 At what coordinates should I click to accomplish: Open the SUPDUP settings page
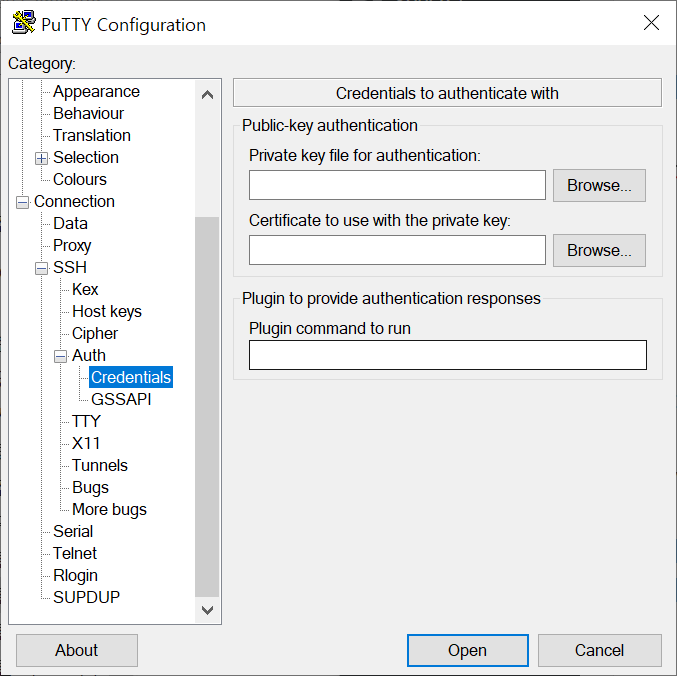86,598
